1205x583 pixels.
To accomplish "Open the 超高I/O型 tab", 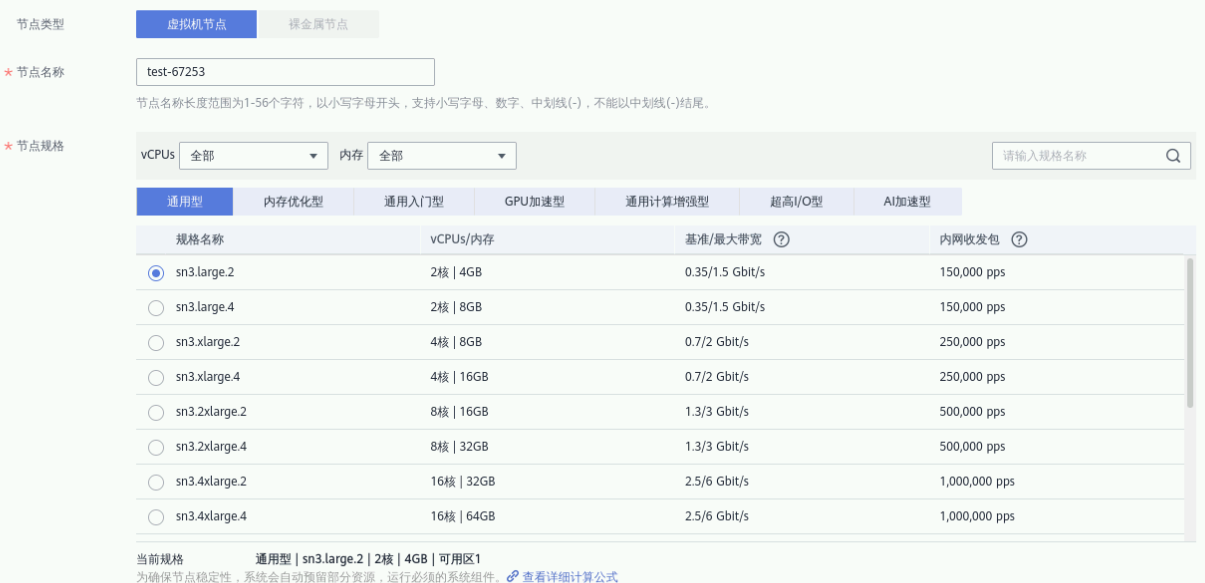I will [796, 202].
